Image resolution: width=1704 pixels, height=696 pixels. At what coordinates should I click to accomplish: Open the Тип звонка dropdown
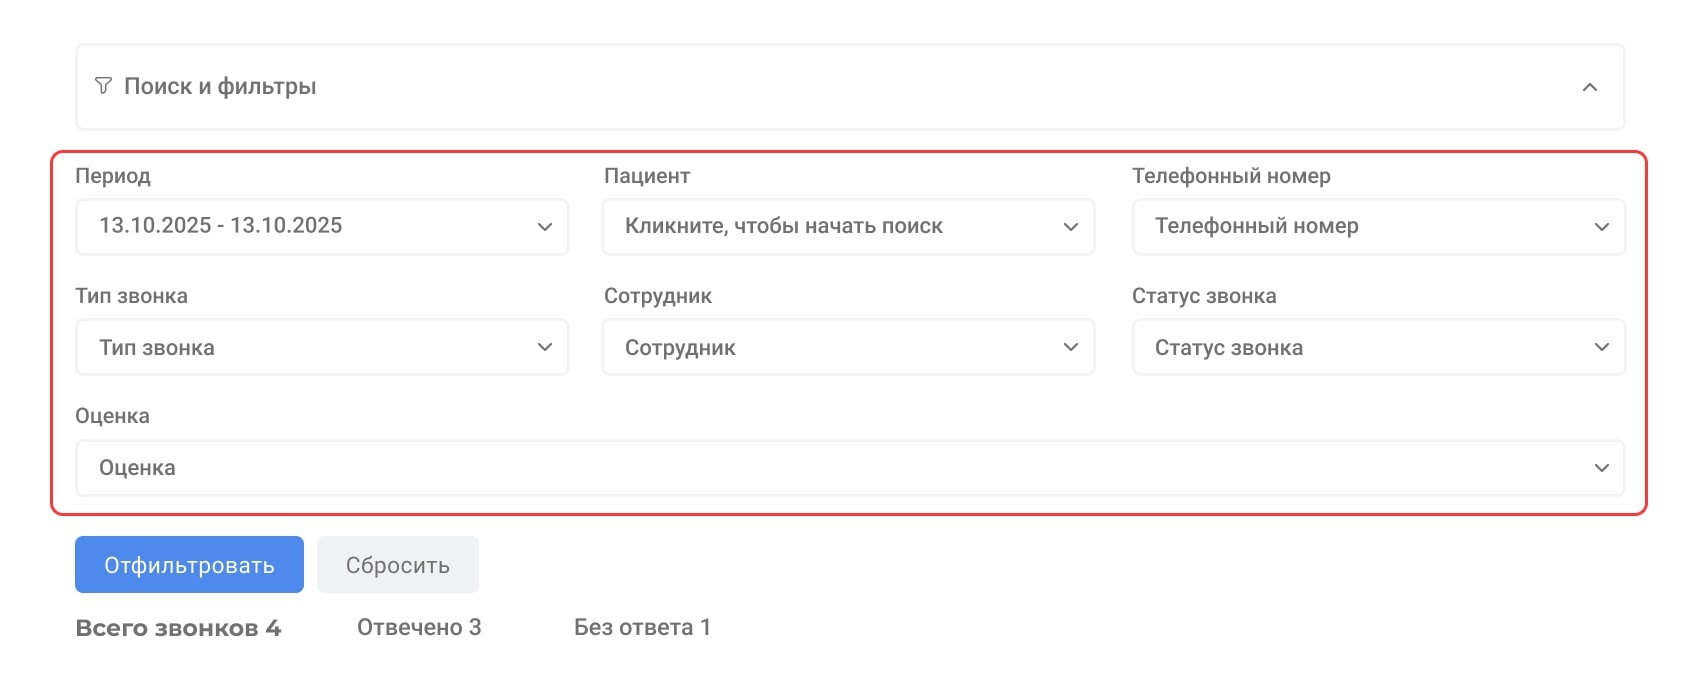[300, 348]
